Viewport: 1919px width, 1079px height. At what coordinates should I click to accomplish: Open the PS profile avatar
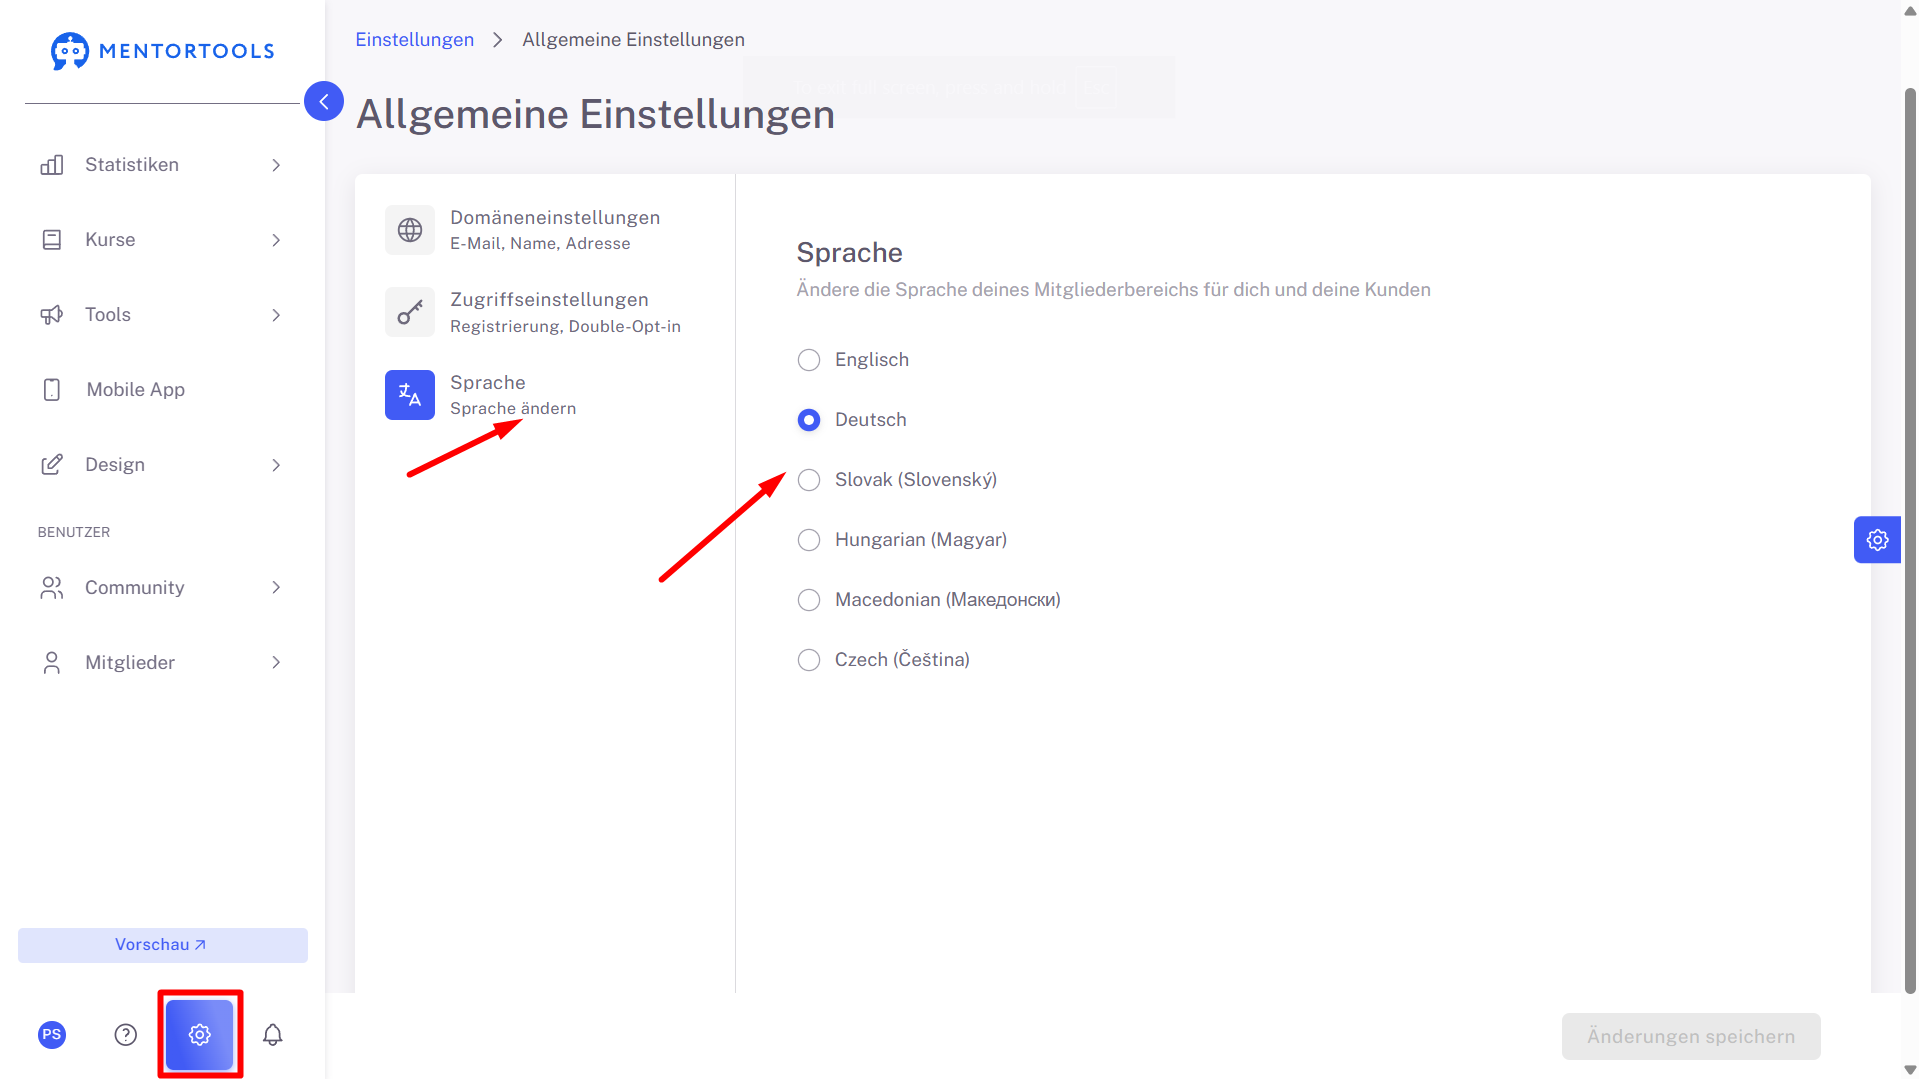coord(52,1035)
